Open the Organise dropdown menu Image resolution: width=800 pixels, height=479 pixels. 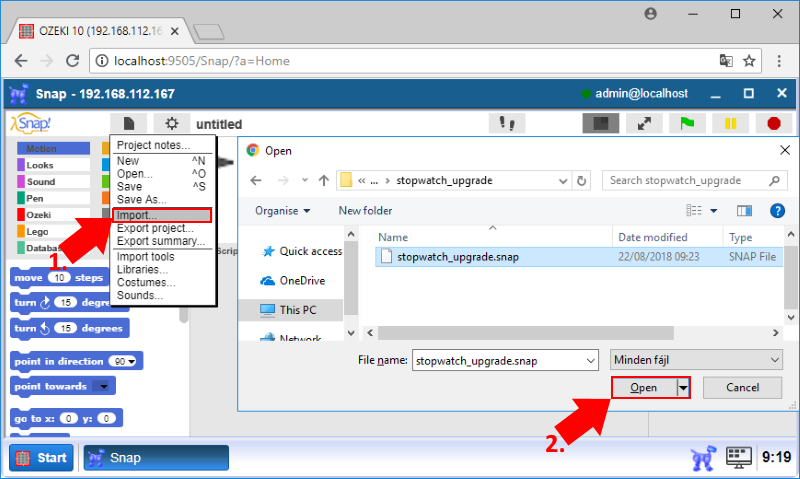283,211
